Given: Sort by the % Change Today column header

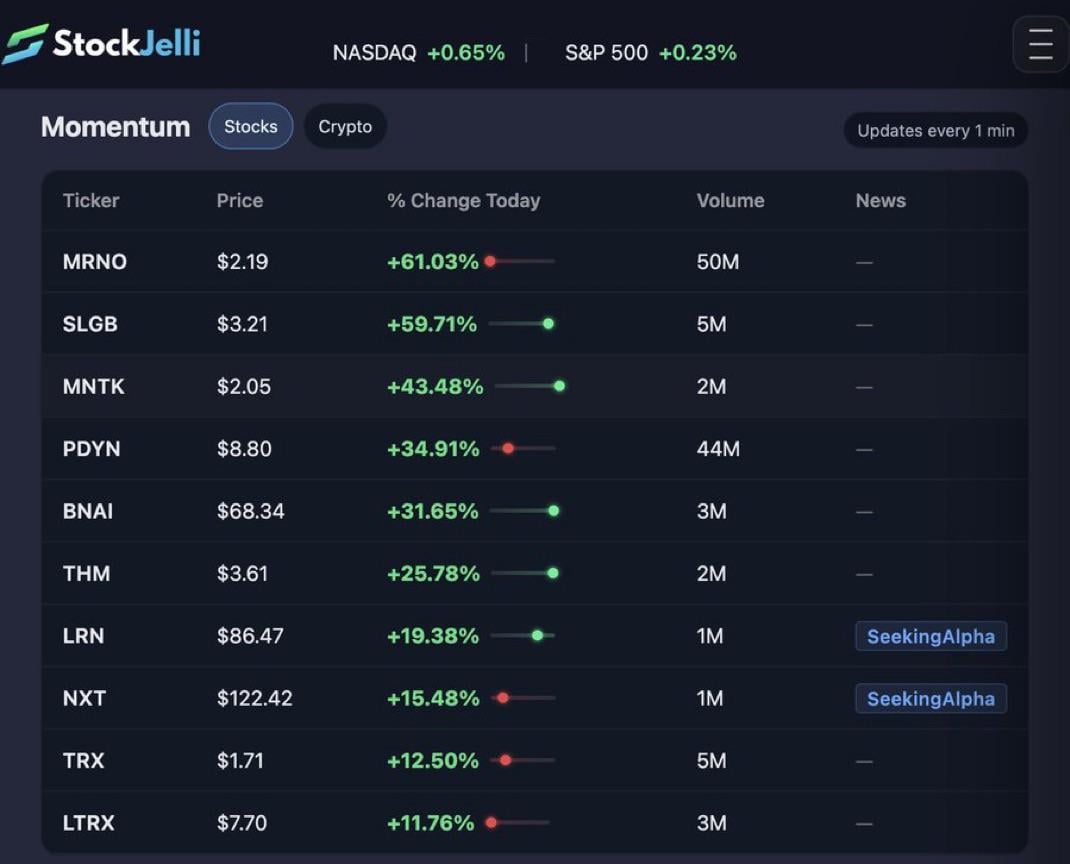Looking at the screenshot, I should (463, 200).
